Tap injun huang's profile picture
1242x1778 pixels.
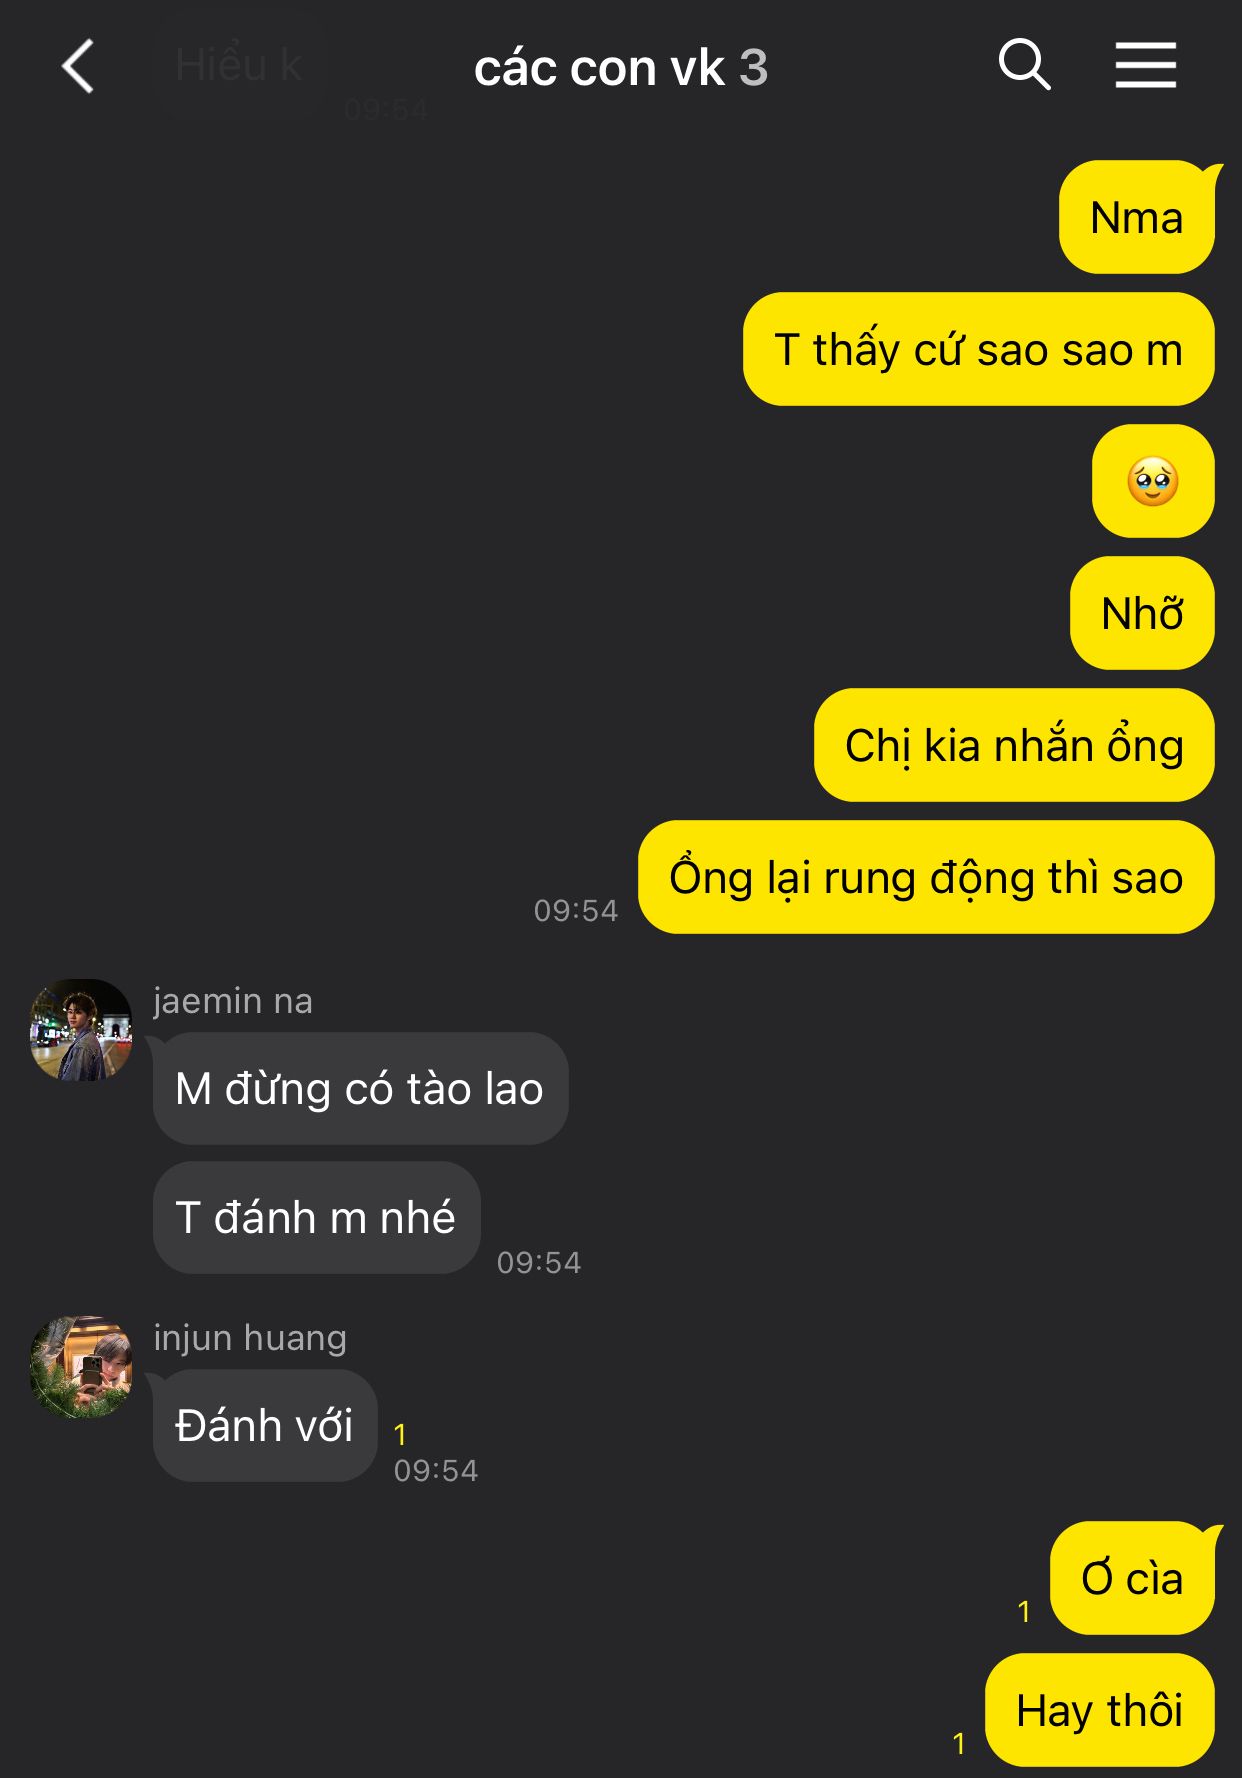[x=81, y=1367]
